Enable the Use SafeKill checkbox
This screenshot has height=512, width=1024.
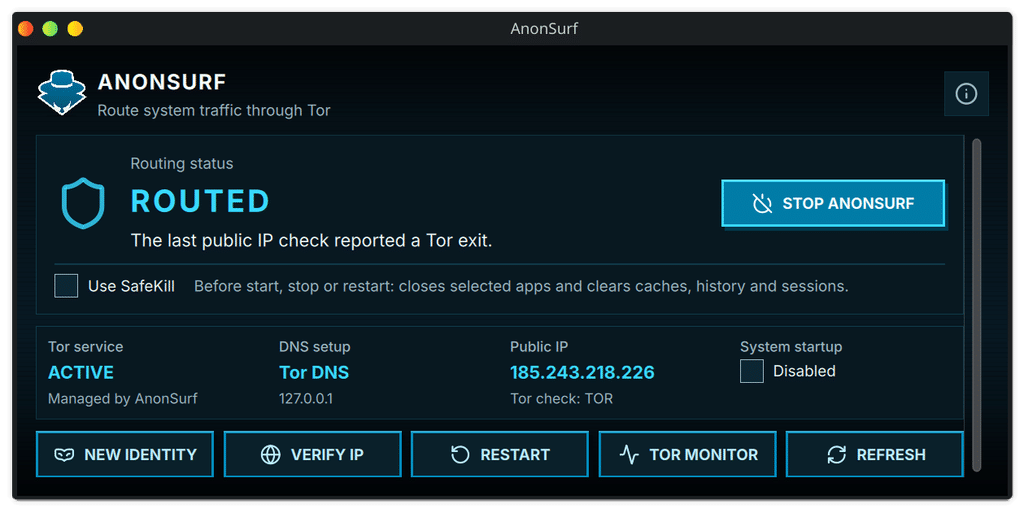tap(66, 286)
